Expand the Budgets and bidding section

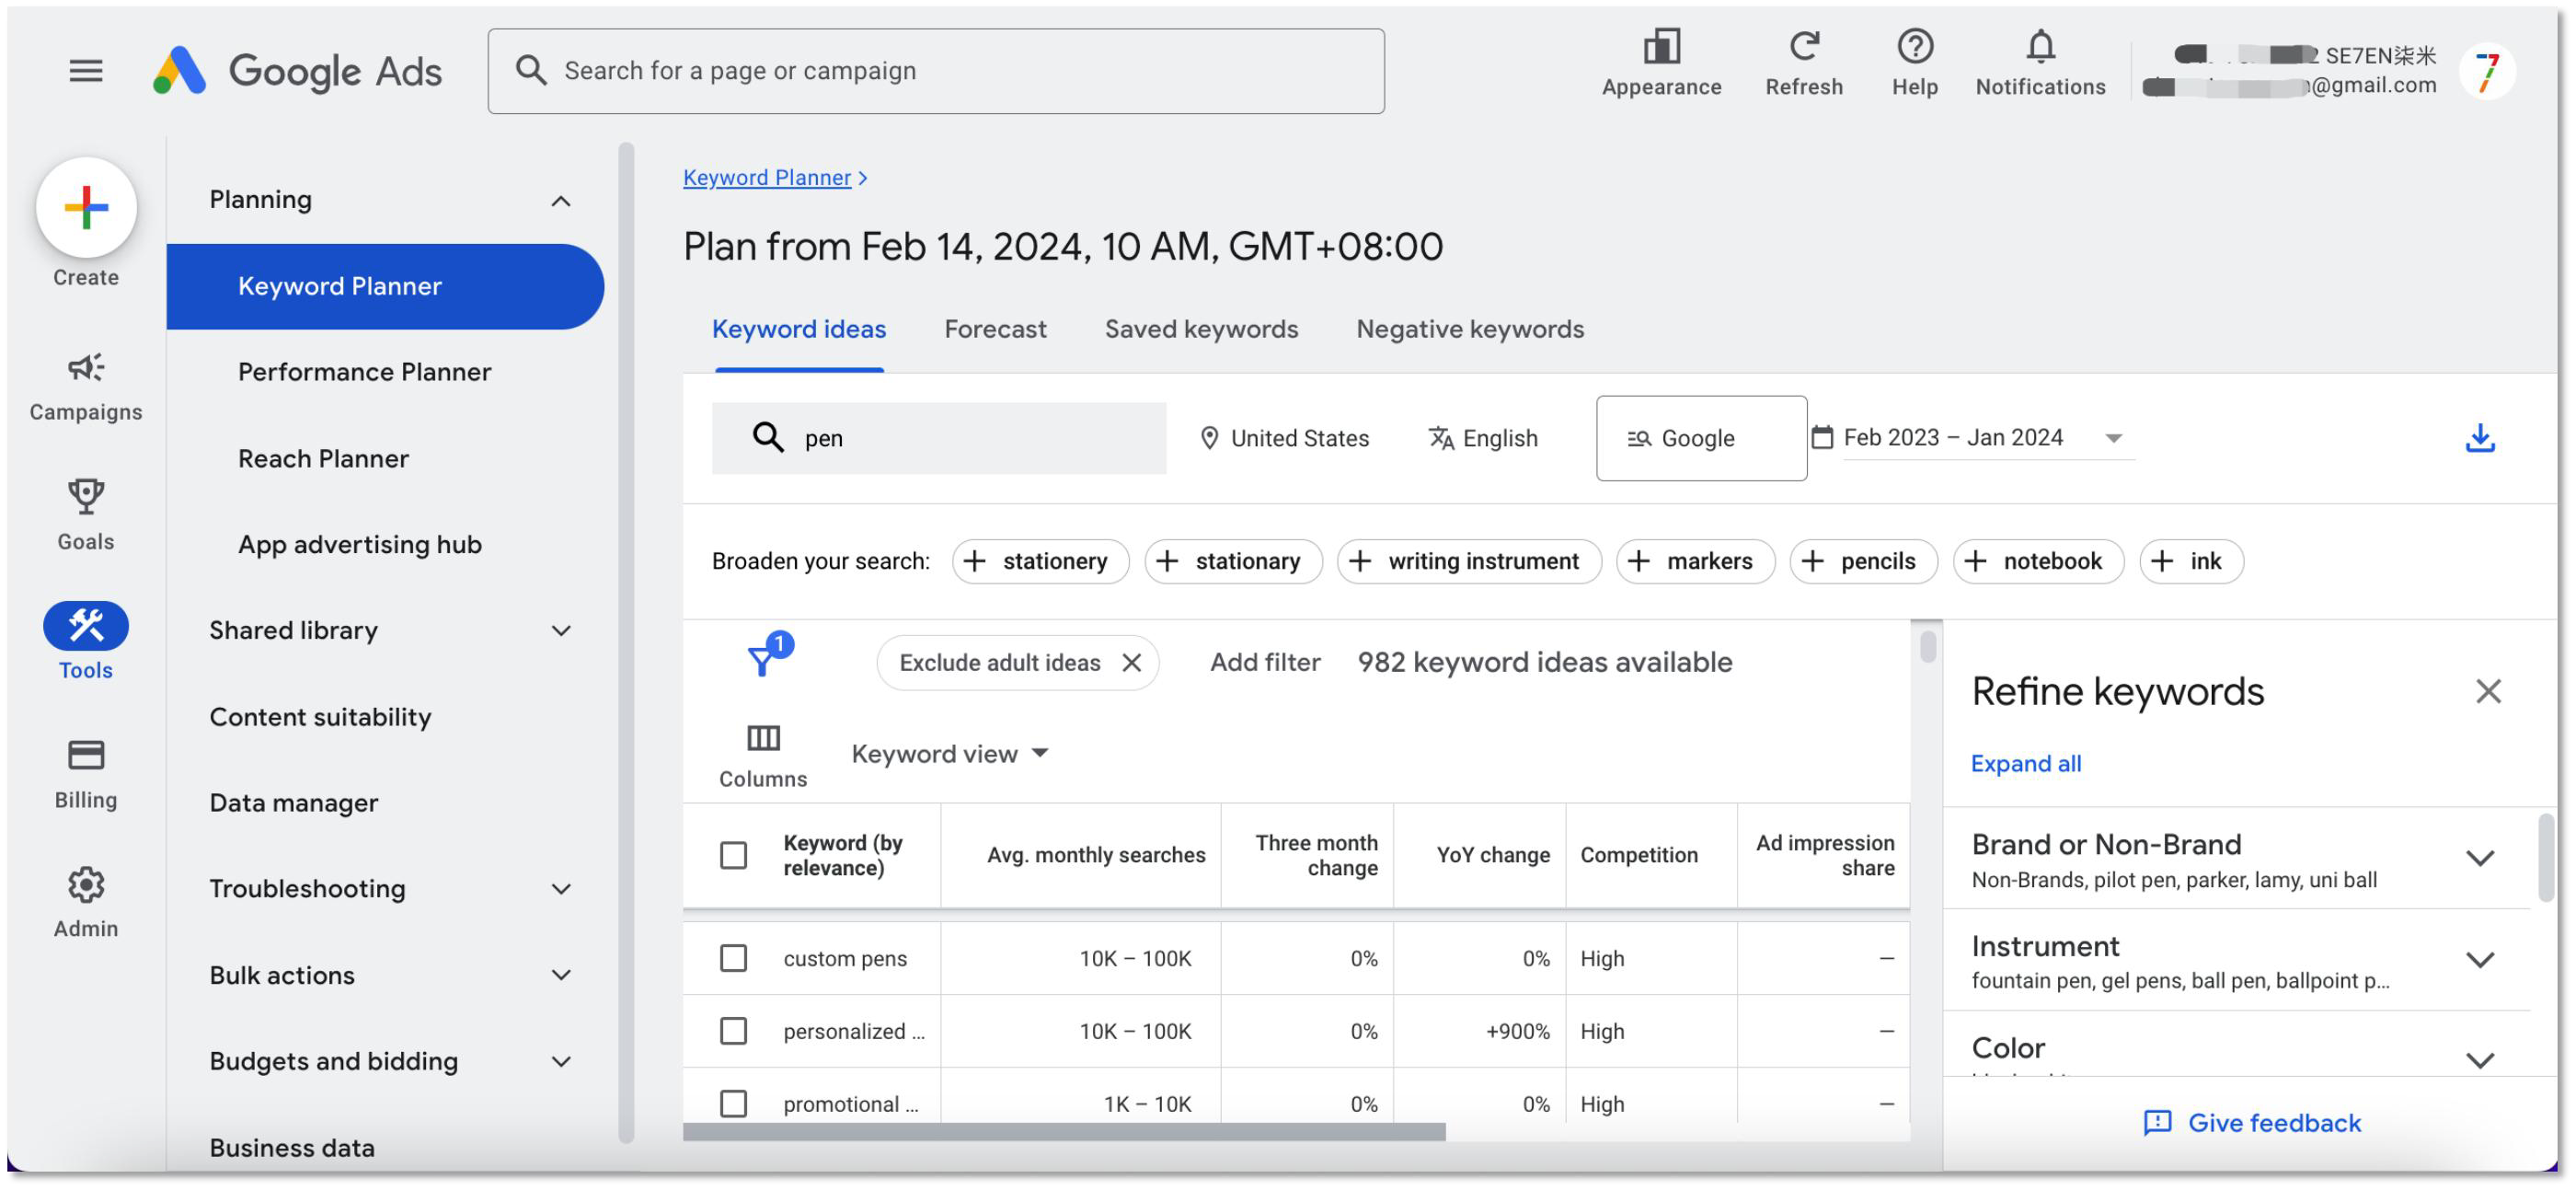click(x=561, y=1061)
